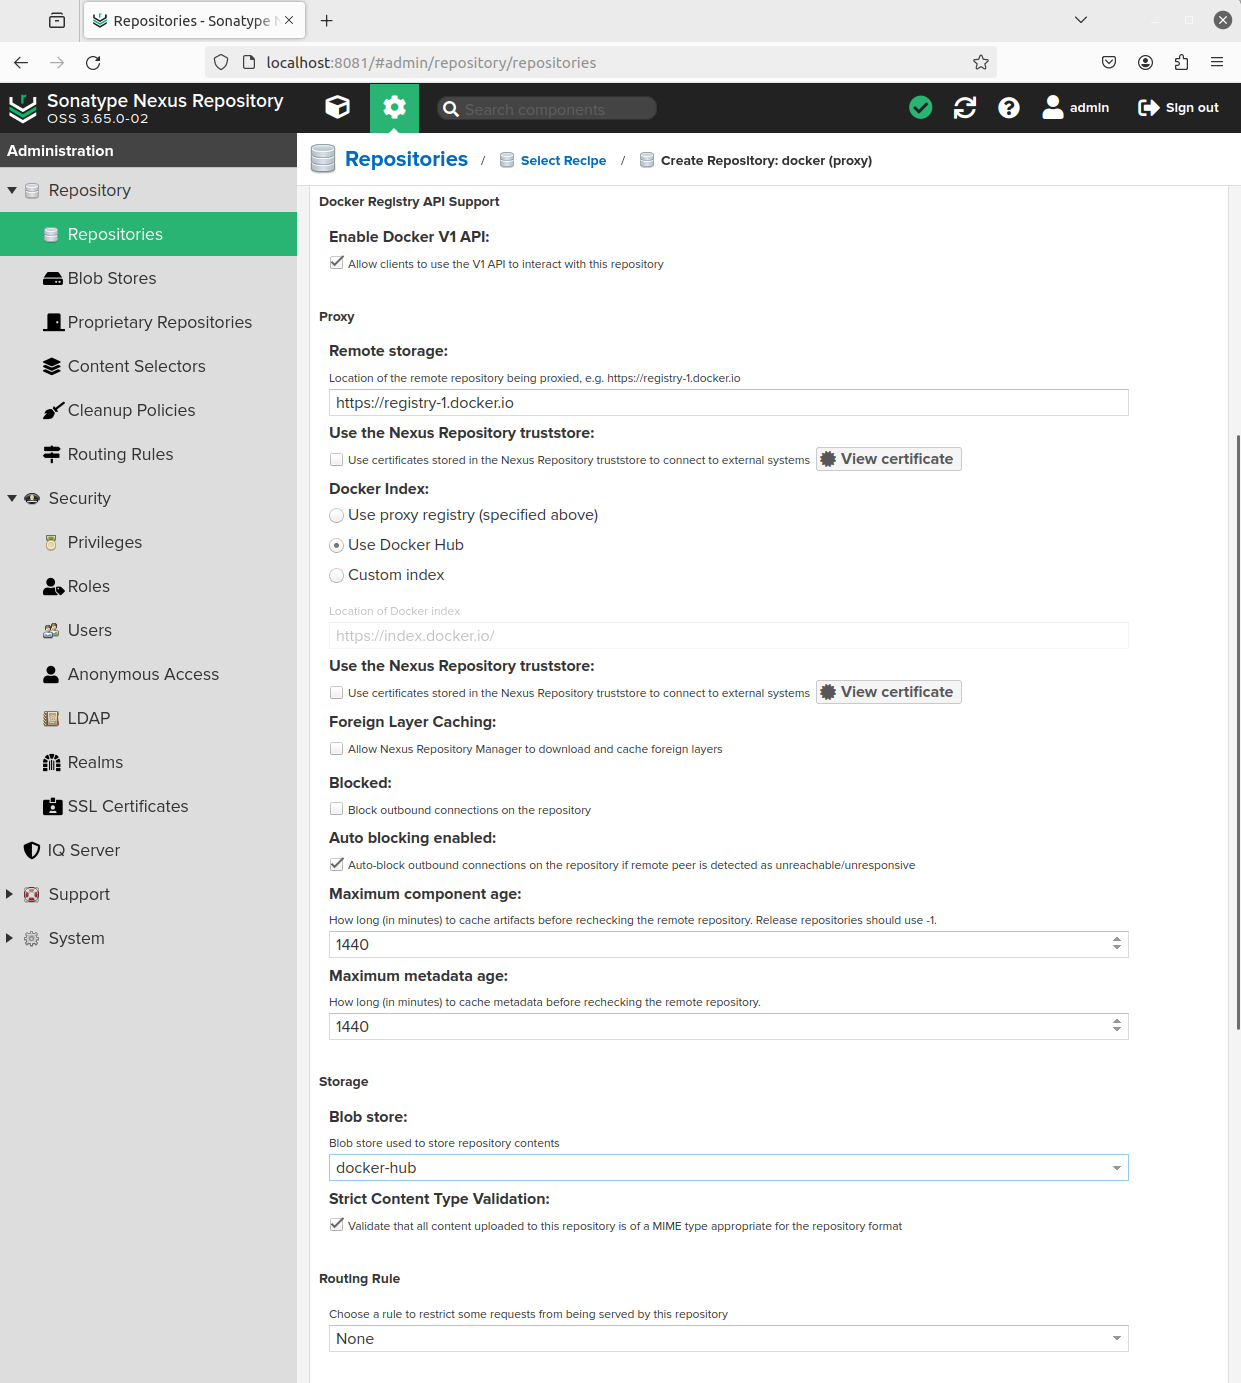Viewport: 1241px width, 1383px height.
Task: Toggle Enable Docker V1 API checkbox
Action: click(337, 263)
